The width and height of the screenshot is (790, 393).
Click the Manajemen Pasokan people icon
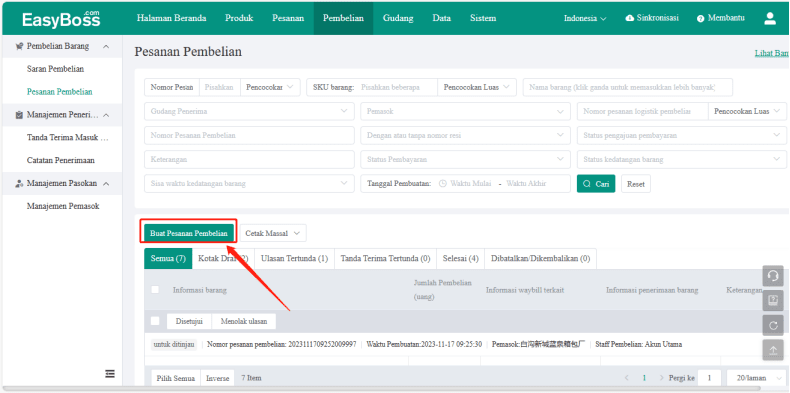(19, 183)
